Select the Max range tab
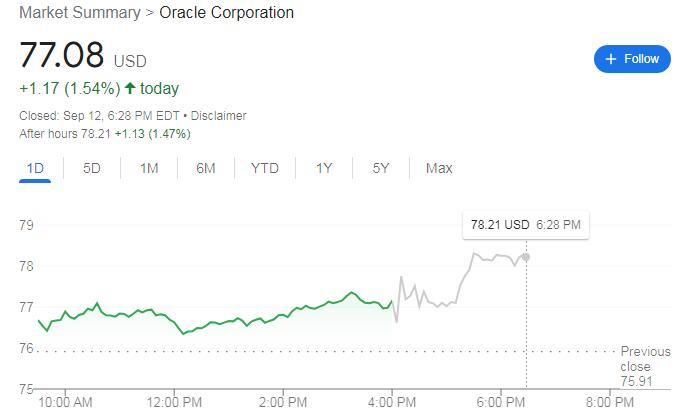The image size is (676, 409). click(439, 168)
